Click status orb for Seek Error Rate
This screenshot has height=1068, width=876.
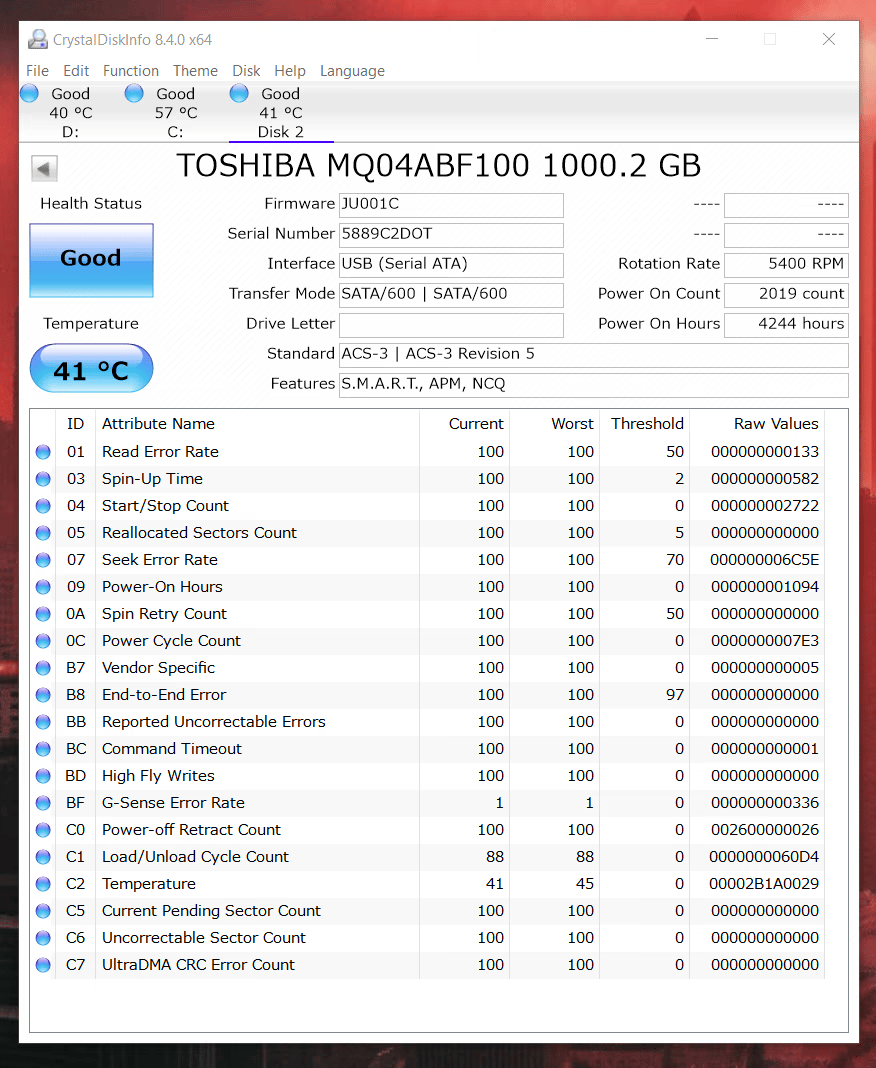click(43, 560)
